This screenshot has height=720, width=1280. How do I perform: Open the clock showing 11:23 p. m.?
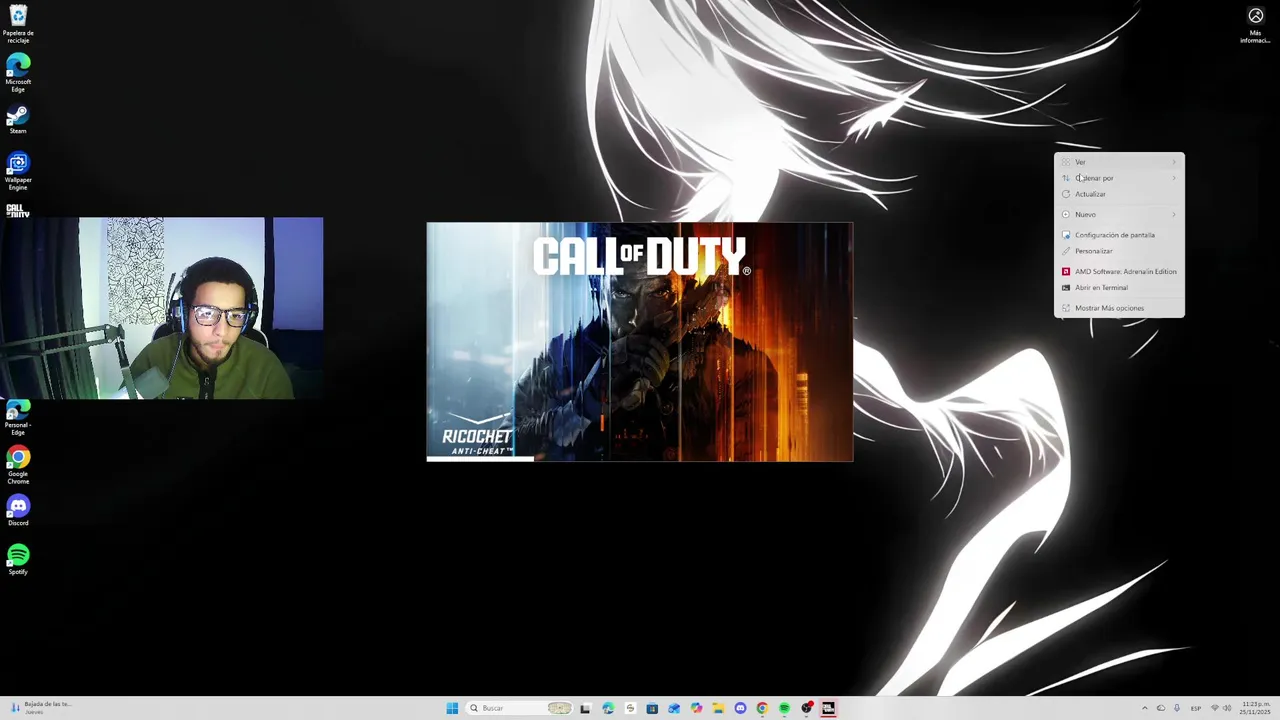tap(1255, 708)
